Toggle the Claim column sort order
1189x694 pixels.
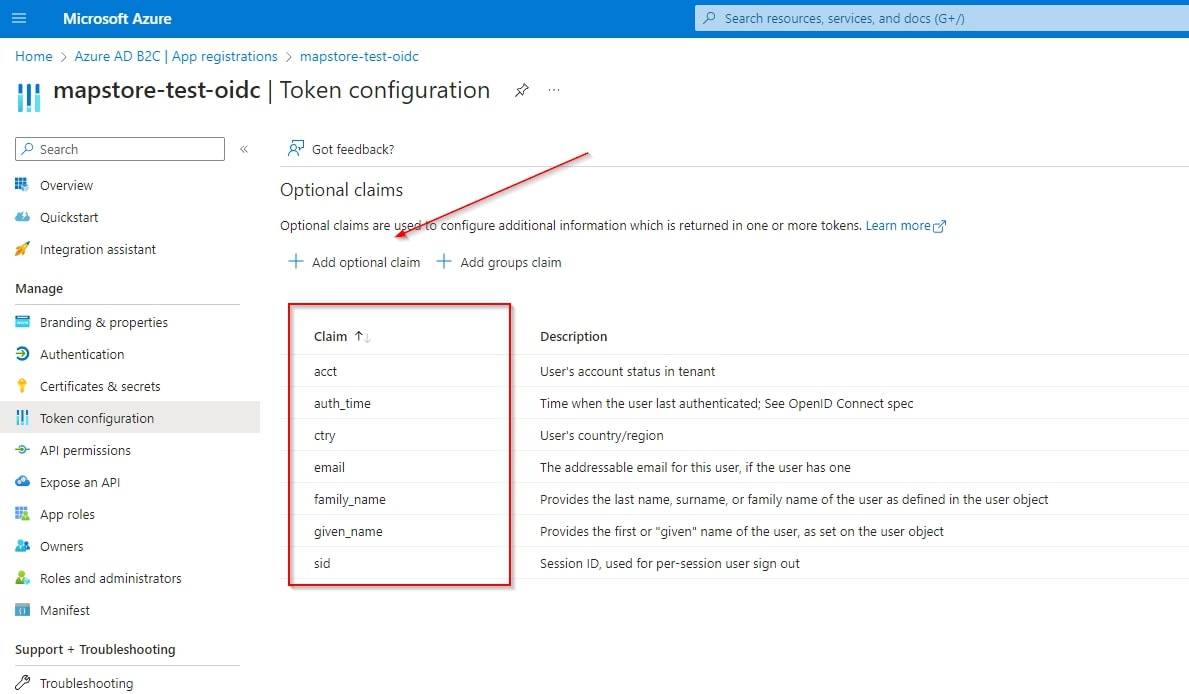(x=340, y=336)
